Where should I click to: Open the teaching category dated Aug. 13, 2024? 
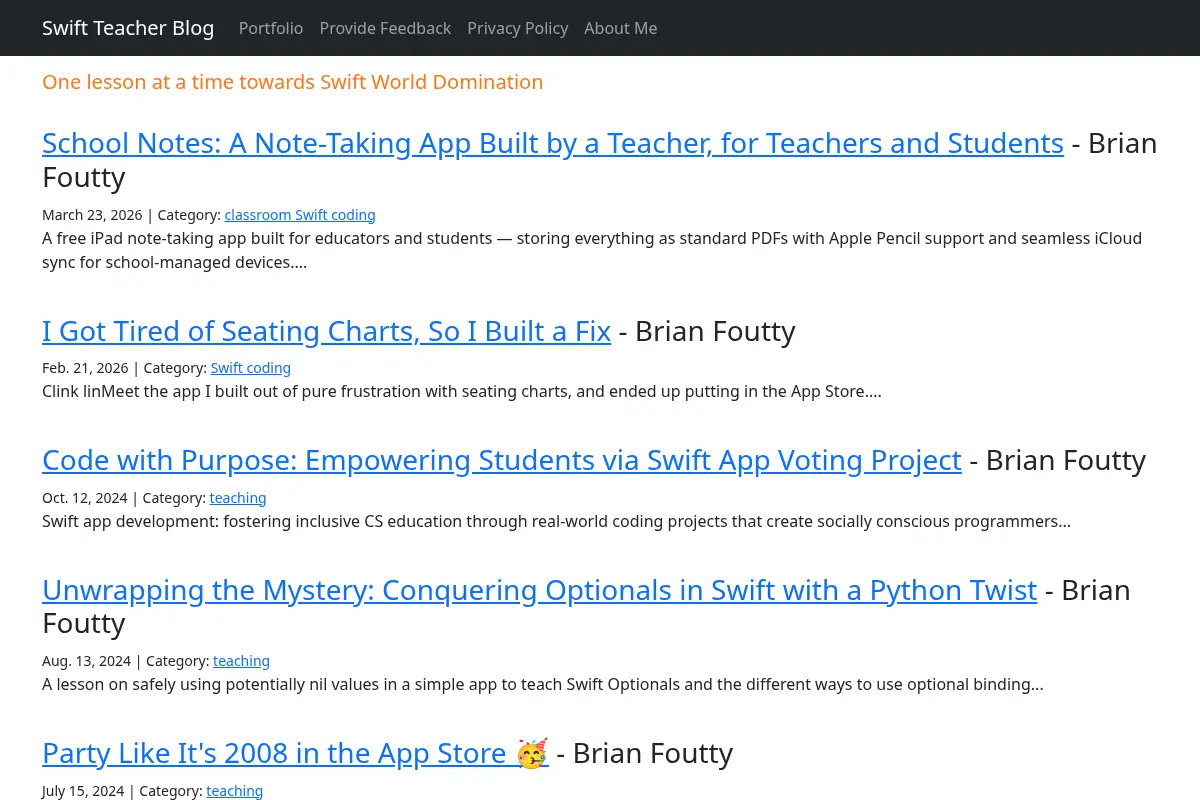pos(241,661)
